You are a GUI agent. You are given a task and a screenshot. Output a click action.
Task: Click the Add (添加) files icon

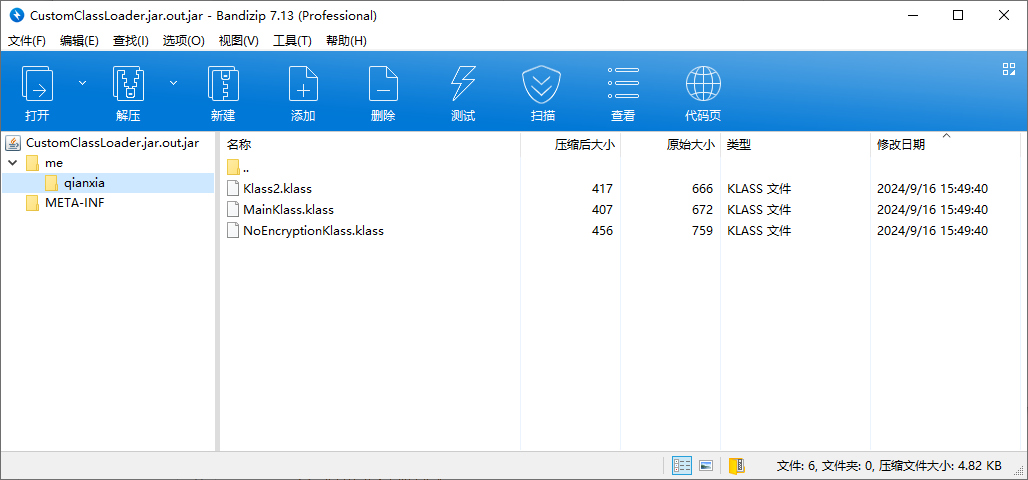click(303, 85)
